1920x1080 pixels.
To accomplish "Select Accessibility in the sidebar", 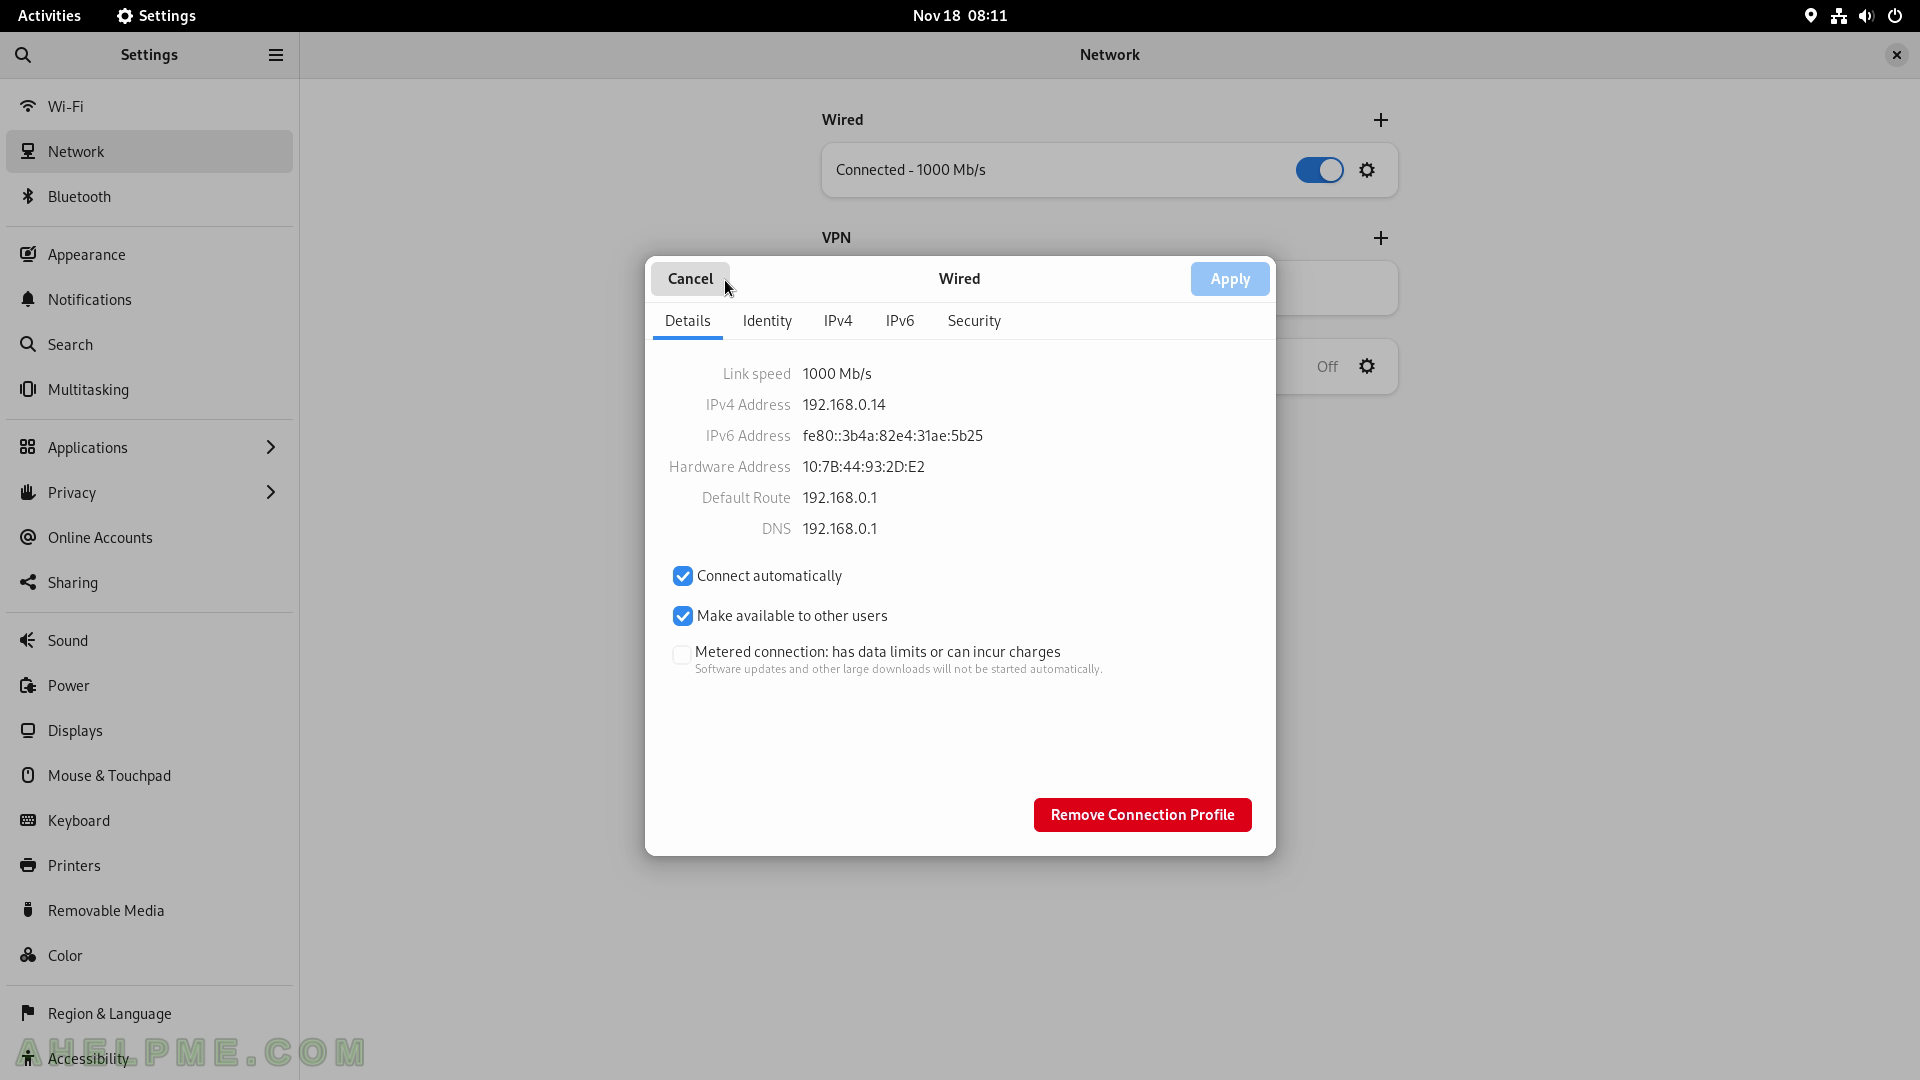I will click(150, 1058).
